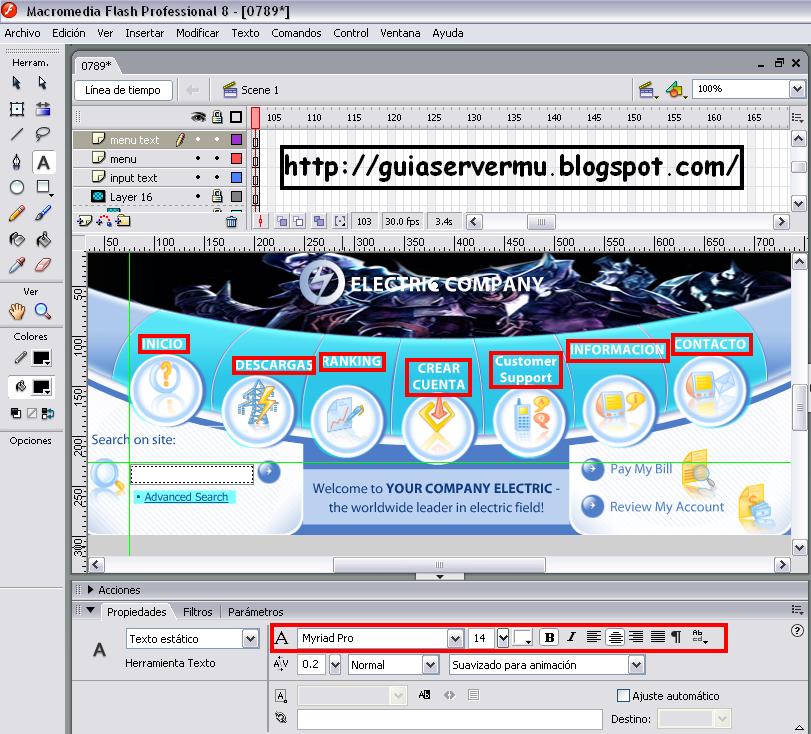Toggle show/hide all layers eye icon
The image size is (811, 734).
point(198,117)
